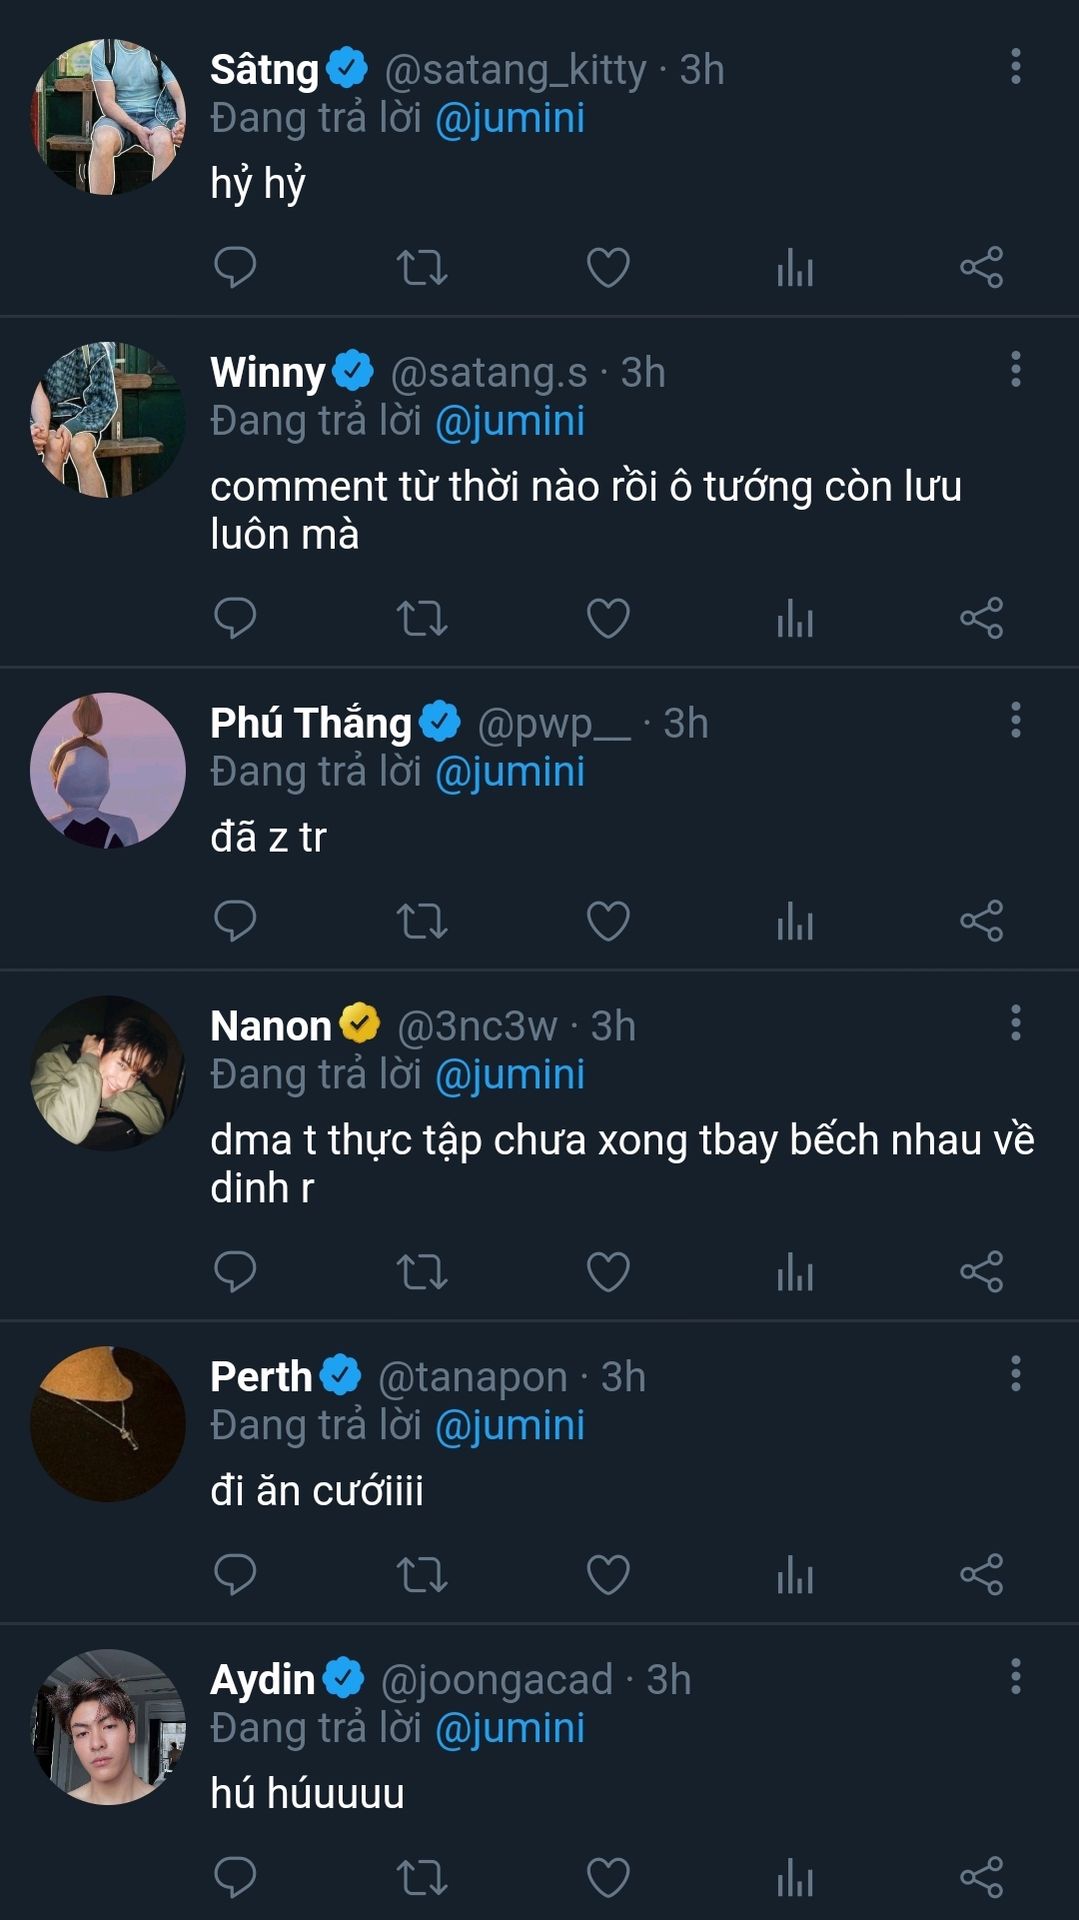
Task: Reply to Nanon's internship tweet
Action: pos(235,1272)
